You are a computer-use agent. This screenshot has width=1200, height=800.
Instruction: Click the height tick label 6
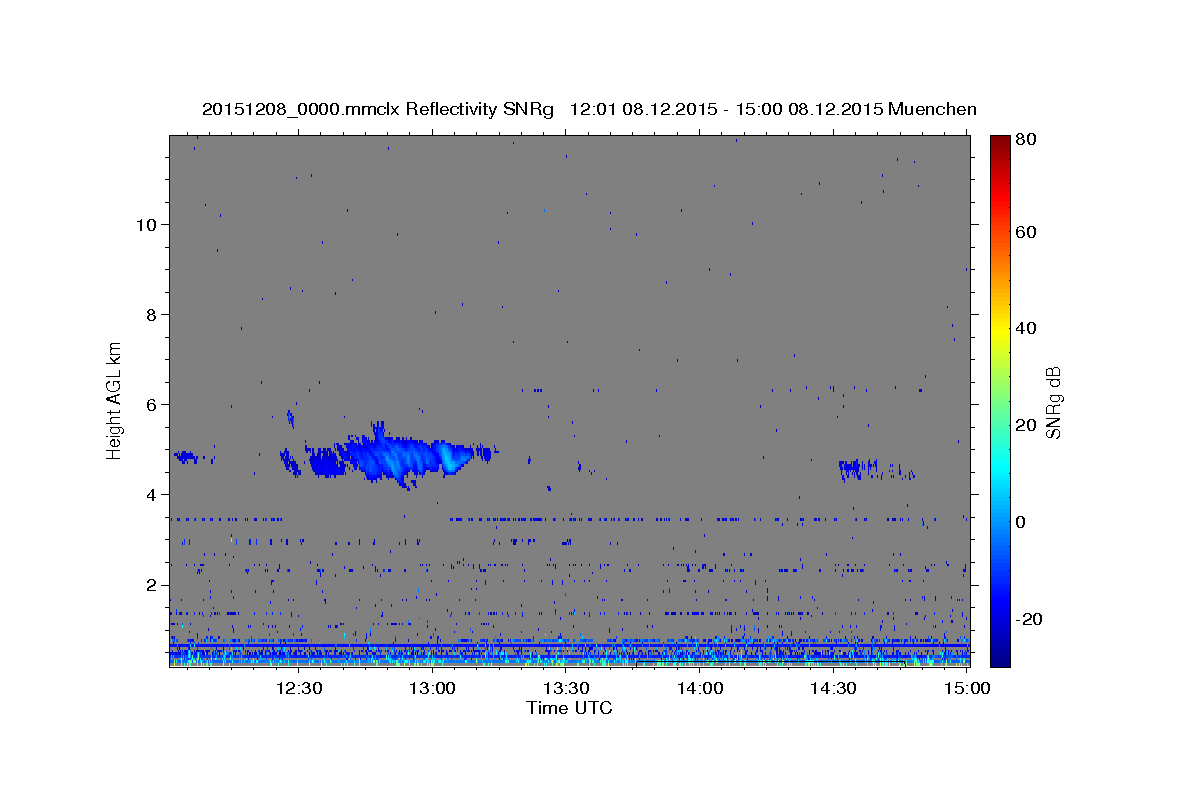pyautogui.click(x=150, y=404)
